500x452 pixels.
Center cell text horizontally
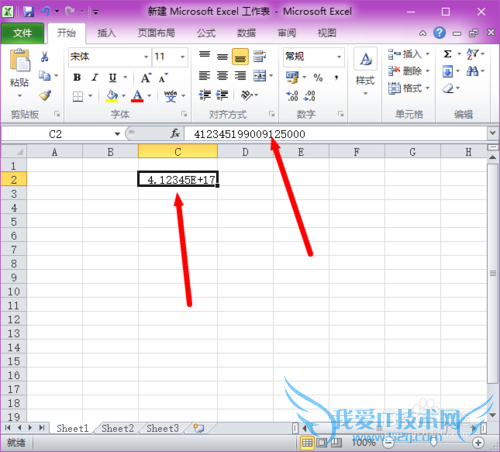[222, 76]
